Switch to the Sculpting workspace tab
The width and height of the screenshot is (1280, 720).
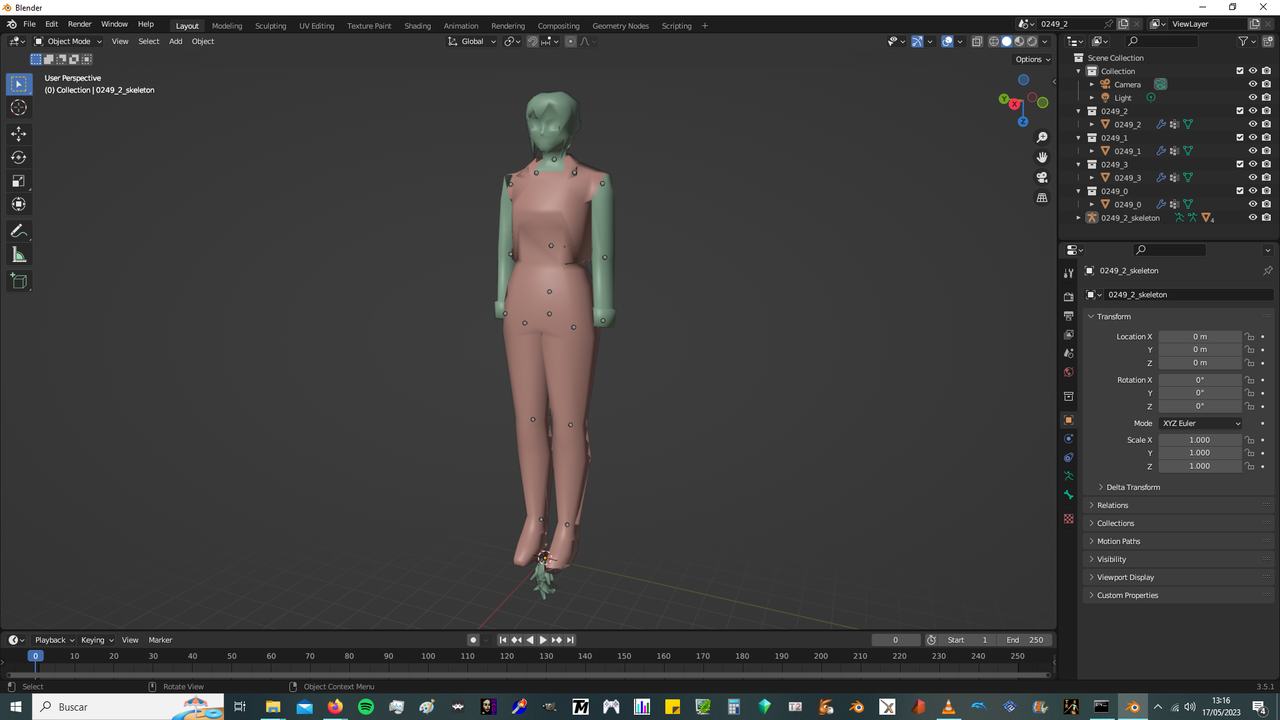pyautogui.click(x=270, y=26)
